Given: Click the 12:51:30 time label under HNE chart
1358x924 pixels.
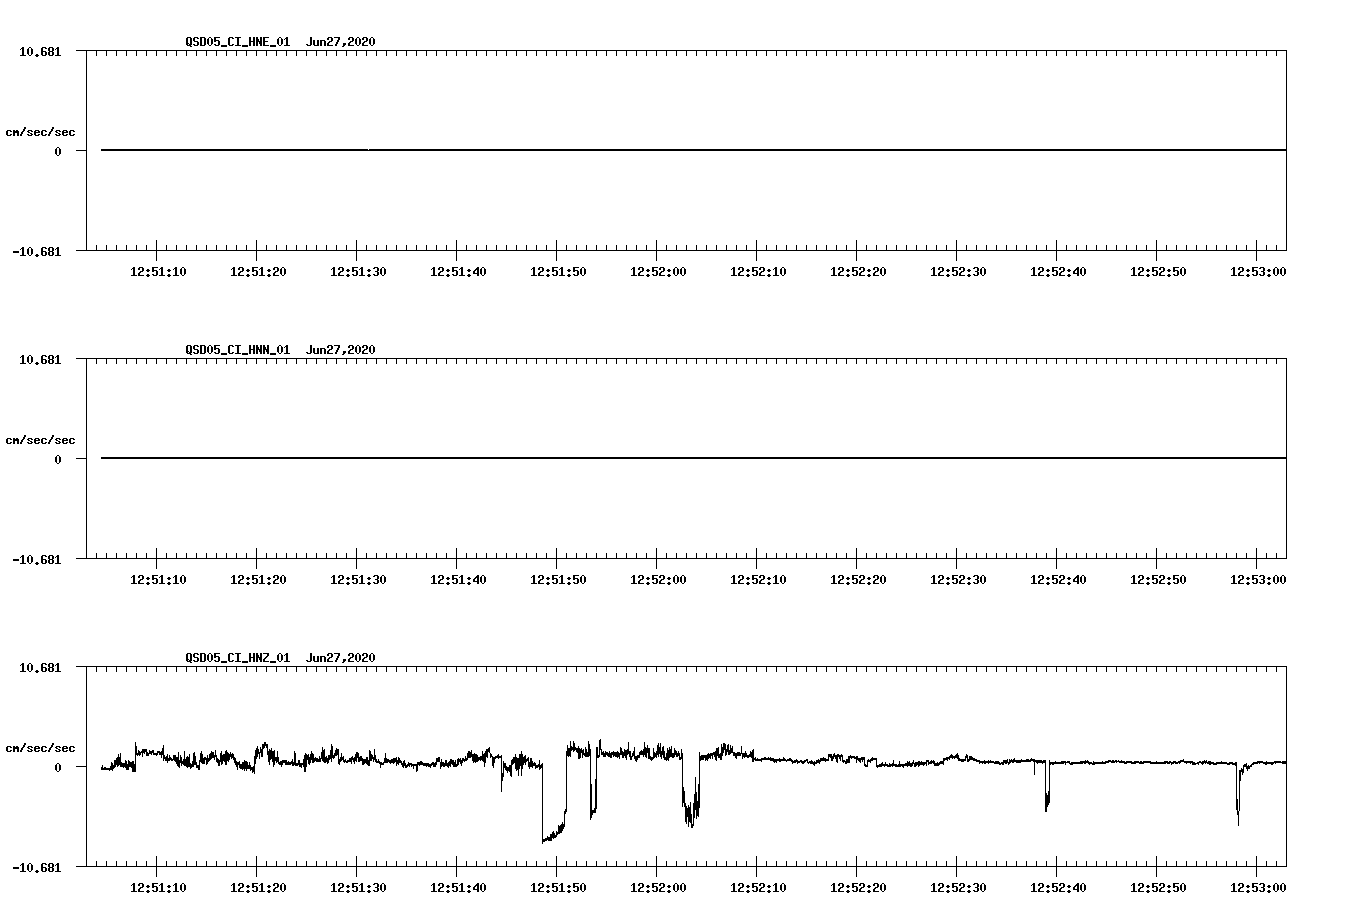Looking at the screenshot, I should click(x=358, y=272).
